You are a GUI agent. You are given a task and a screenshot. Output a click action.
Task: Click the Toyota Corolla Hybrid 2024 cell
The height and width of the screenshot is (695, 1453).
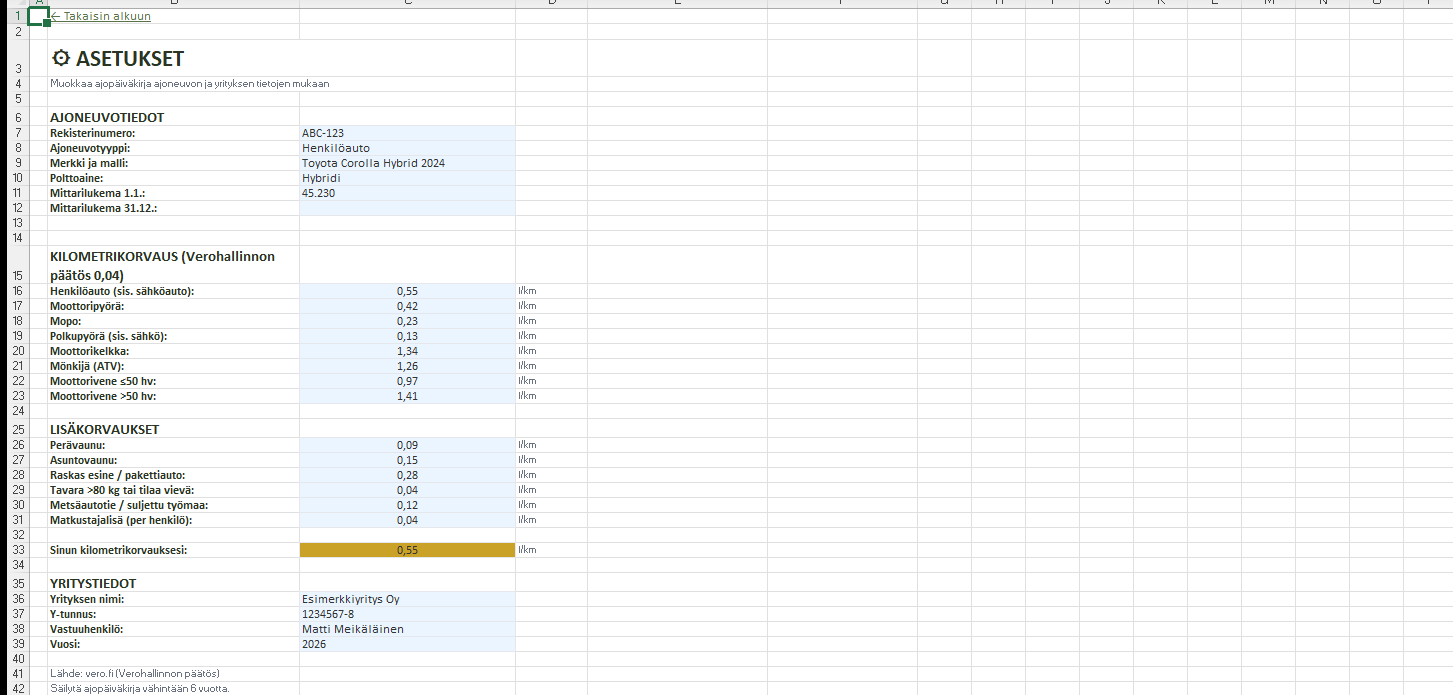pyautogui.click(x=406, y=163)
